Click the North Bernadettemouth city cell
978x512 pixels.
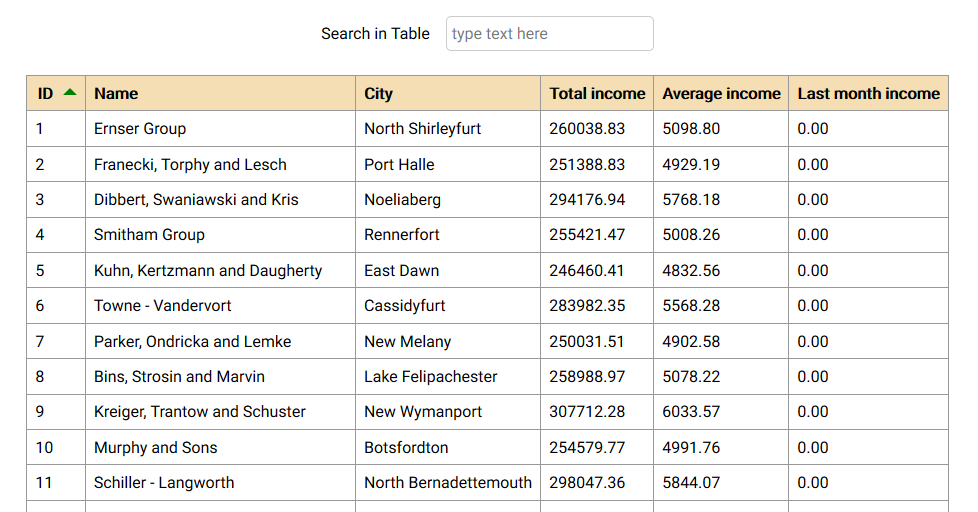pyautogui.click(x=448, y=482)
